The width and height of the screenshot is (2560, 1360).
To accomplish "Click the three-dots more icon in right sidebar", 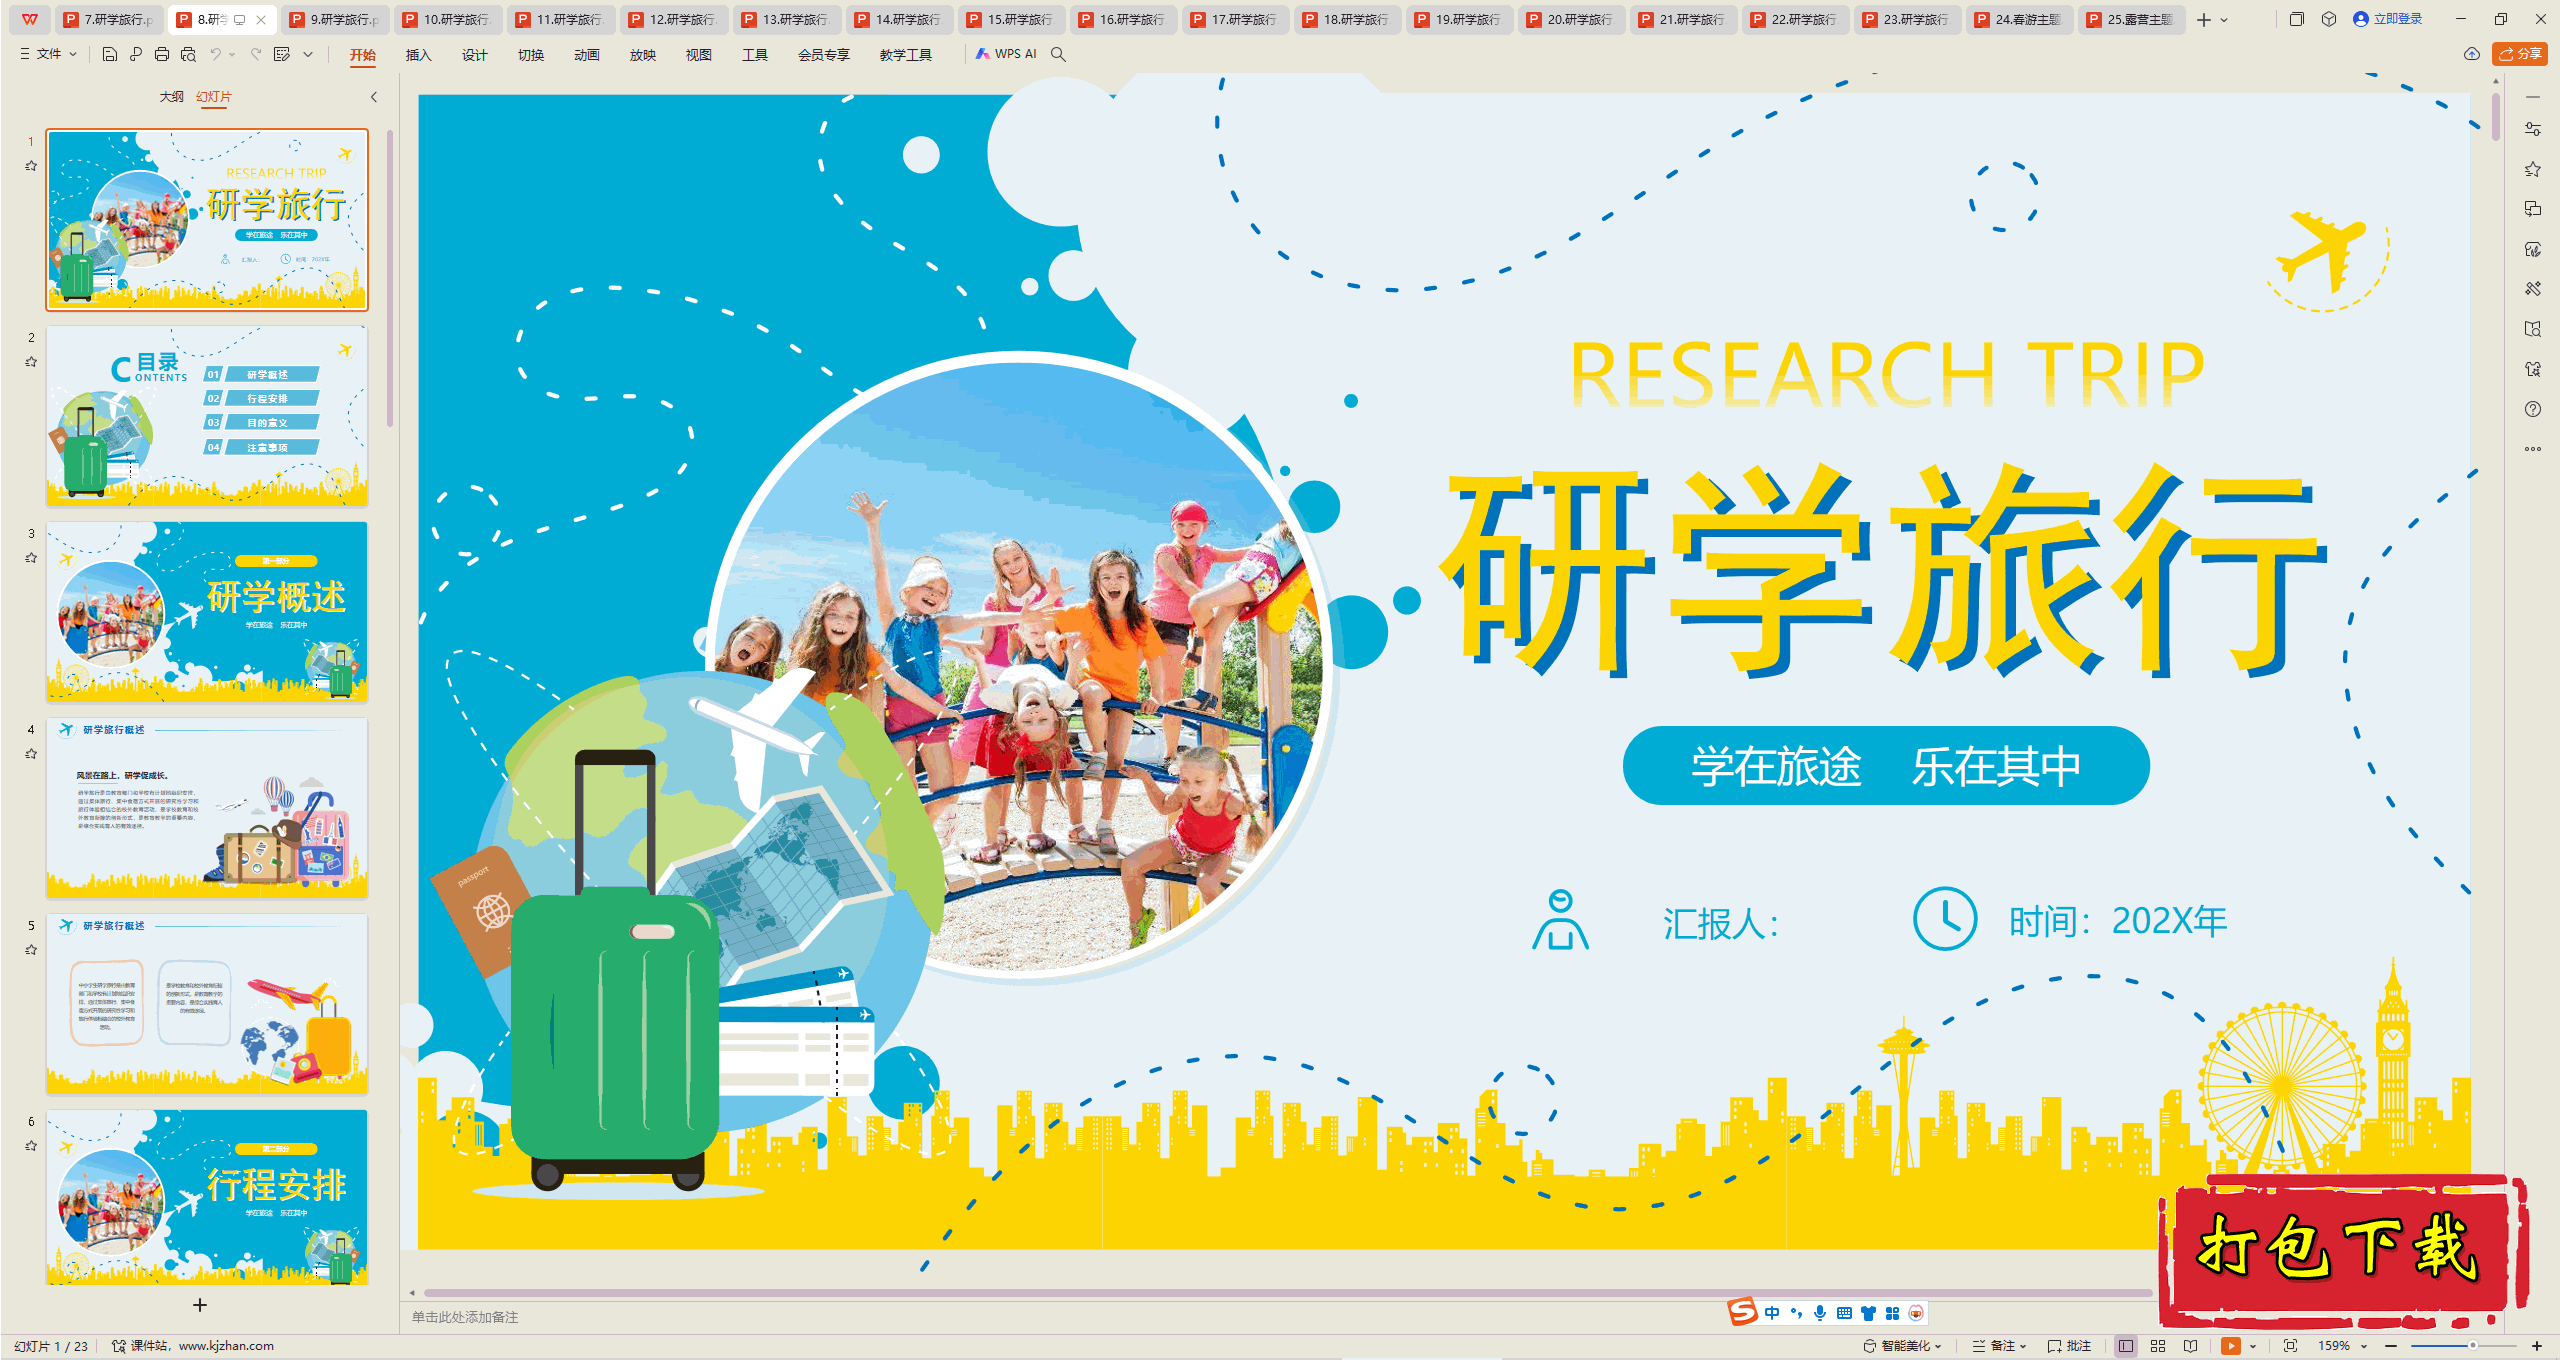I will click(2533, 449).
